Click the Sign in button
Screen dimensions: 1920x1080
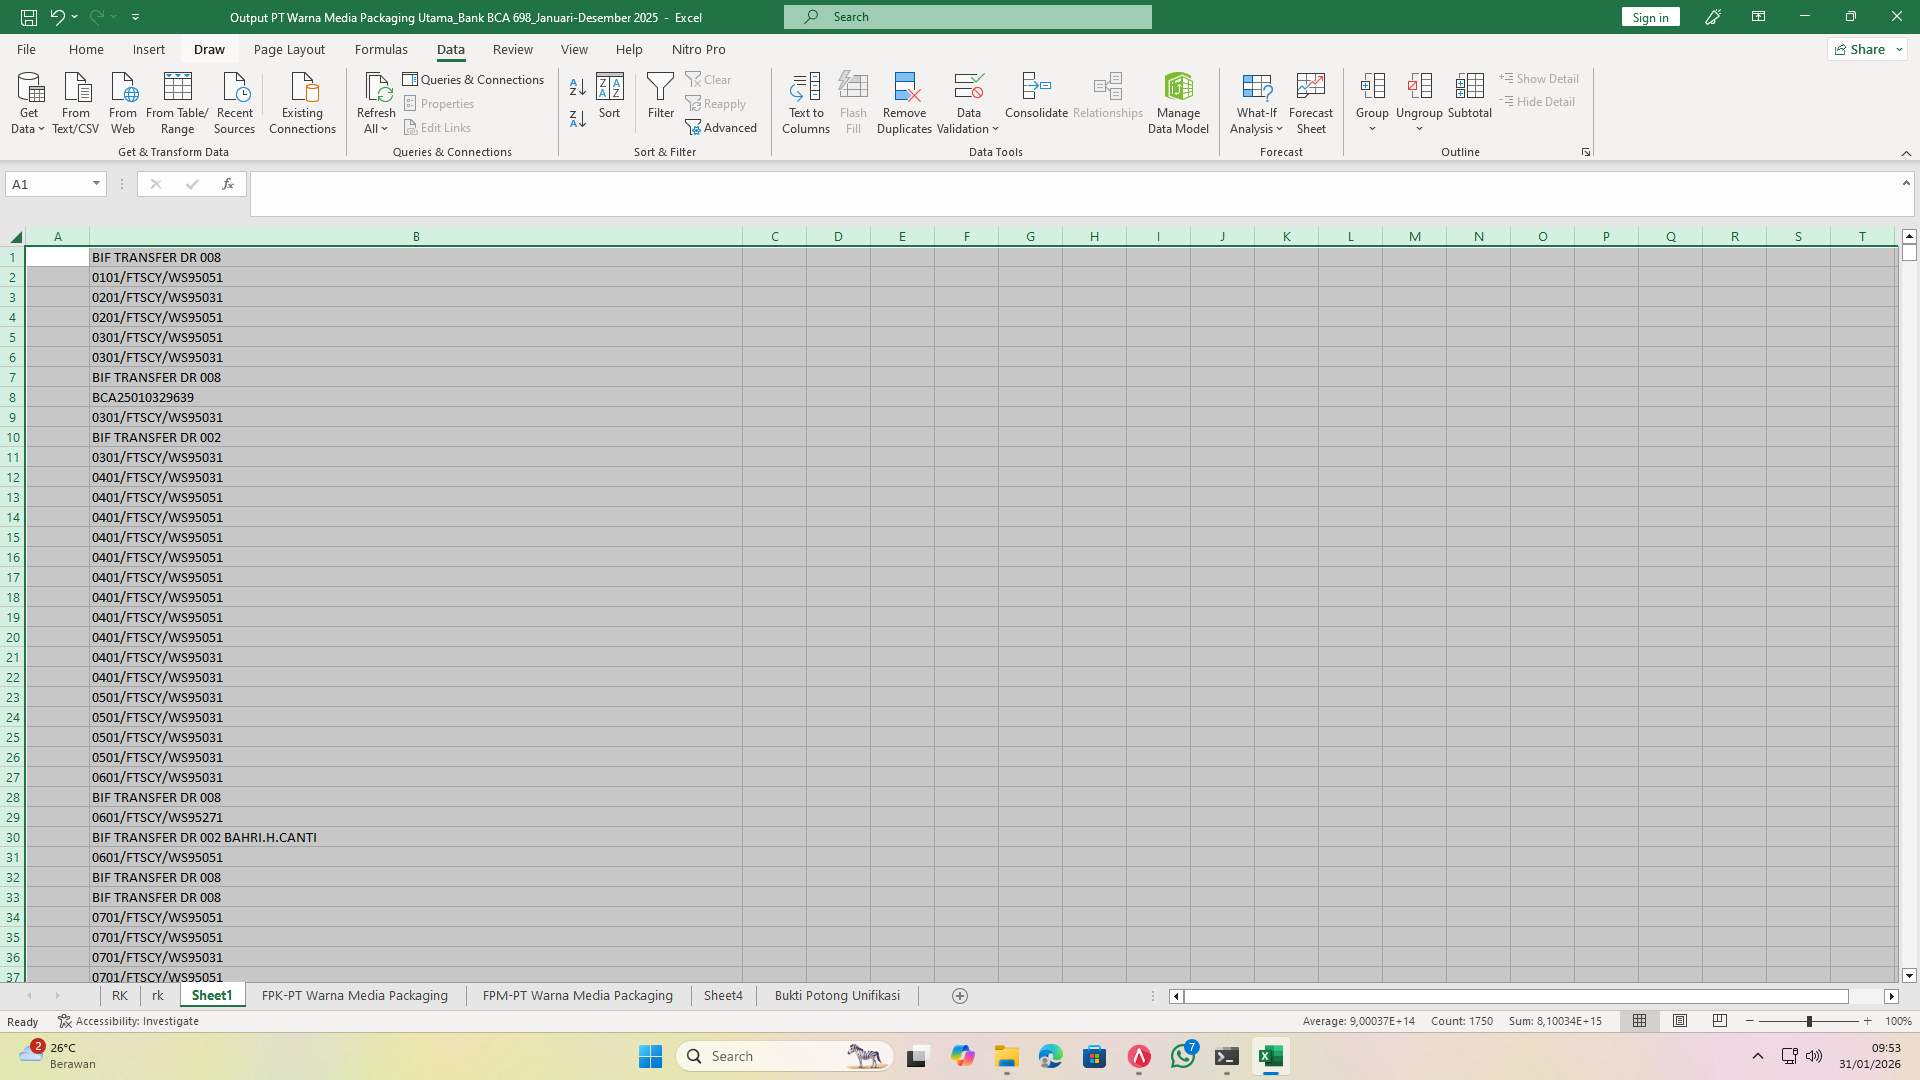coord(1649,16)
